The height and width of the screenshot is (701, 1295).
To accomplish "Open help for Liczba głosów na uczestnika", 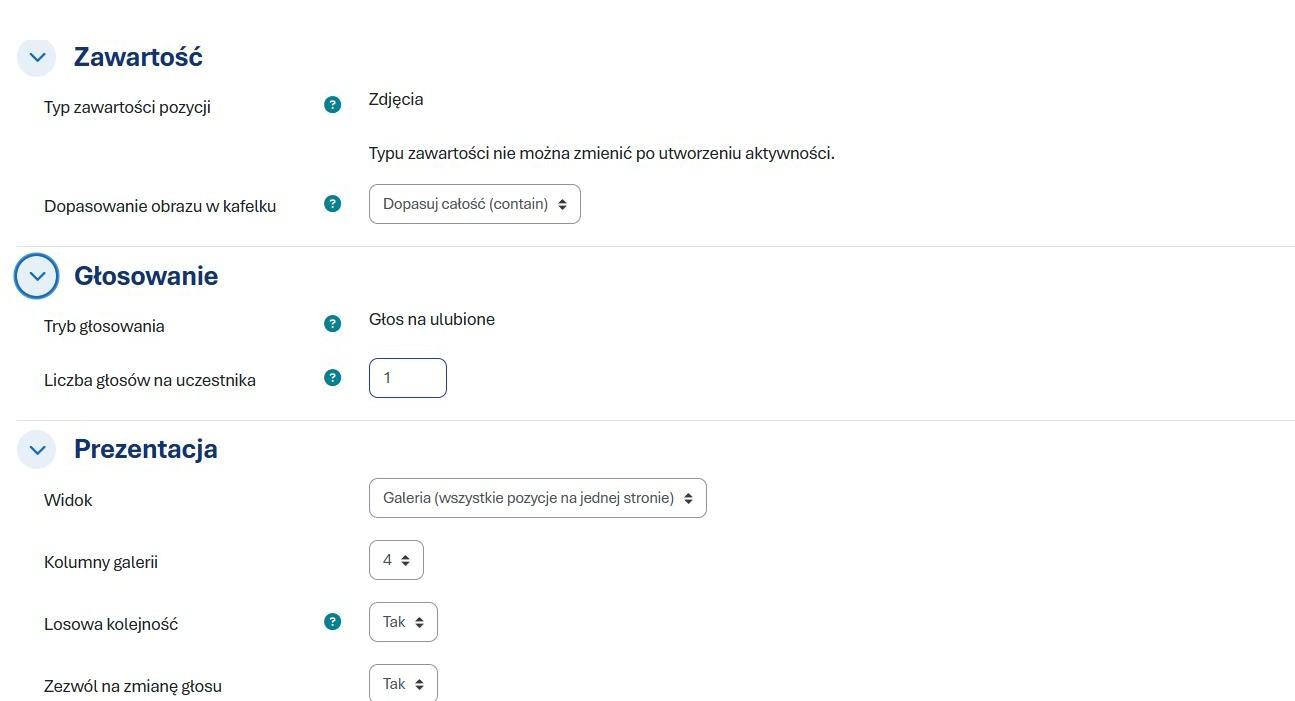I will pos(333,377).
